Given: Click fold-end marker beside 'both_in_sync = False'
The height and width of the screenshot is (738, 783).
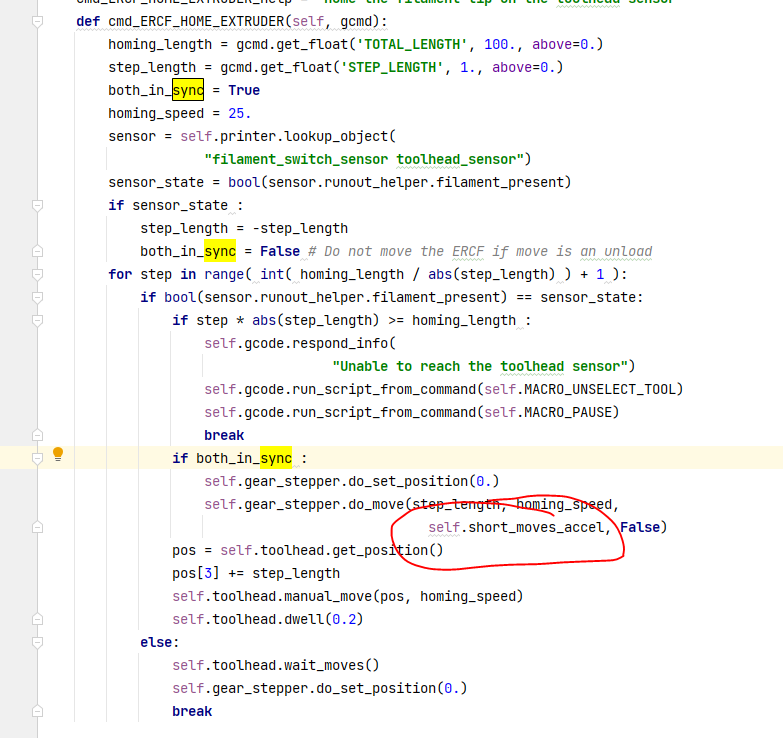Looking at the screenshot, I should pyautogui.click(x=37, y=251).
